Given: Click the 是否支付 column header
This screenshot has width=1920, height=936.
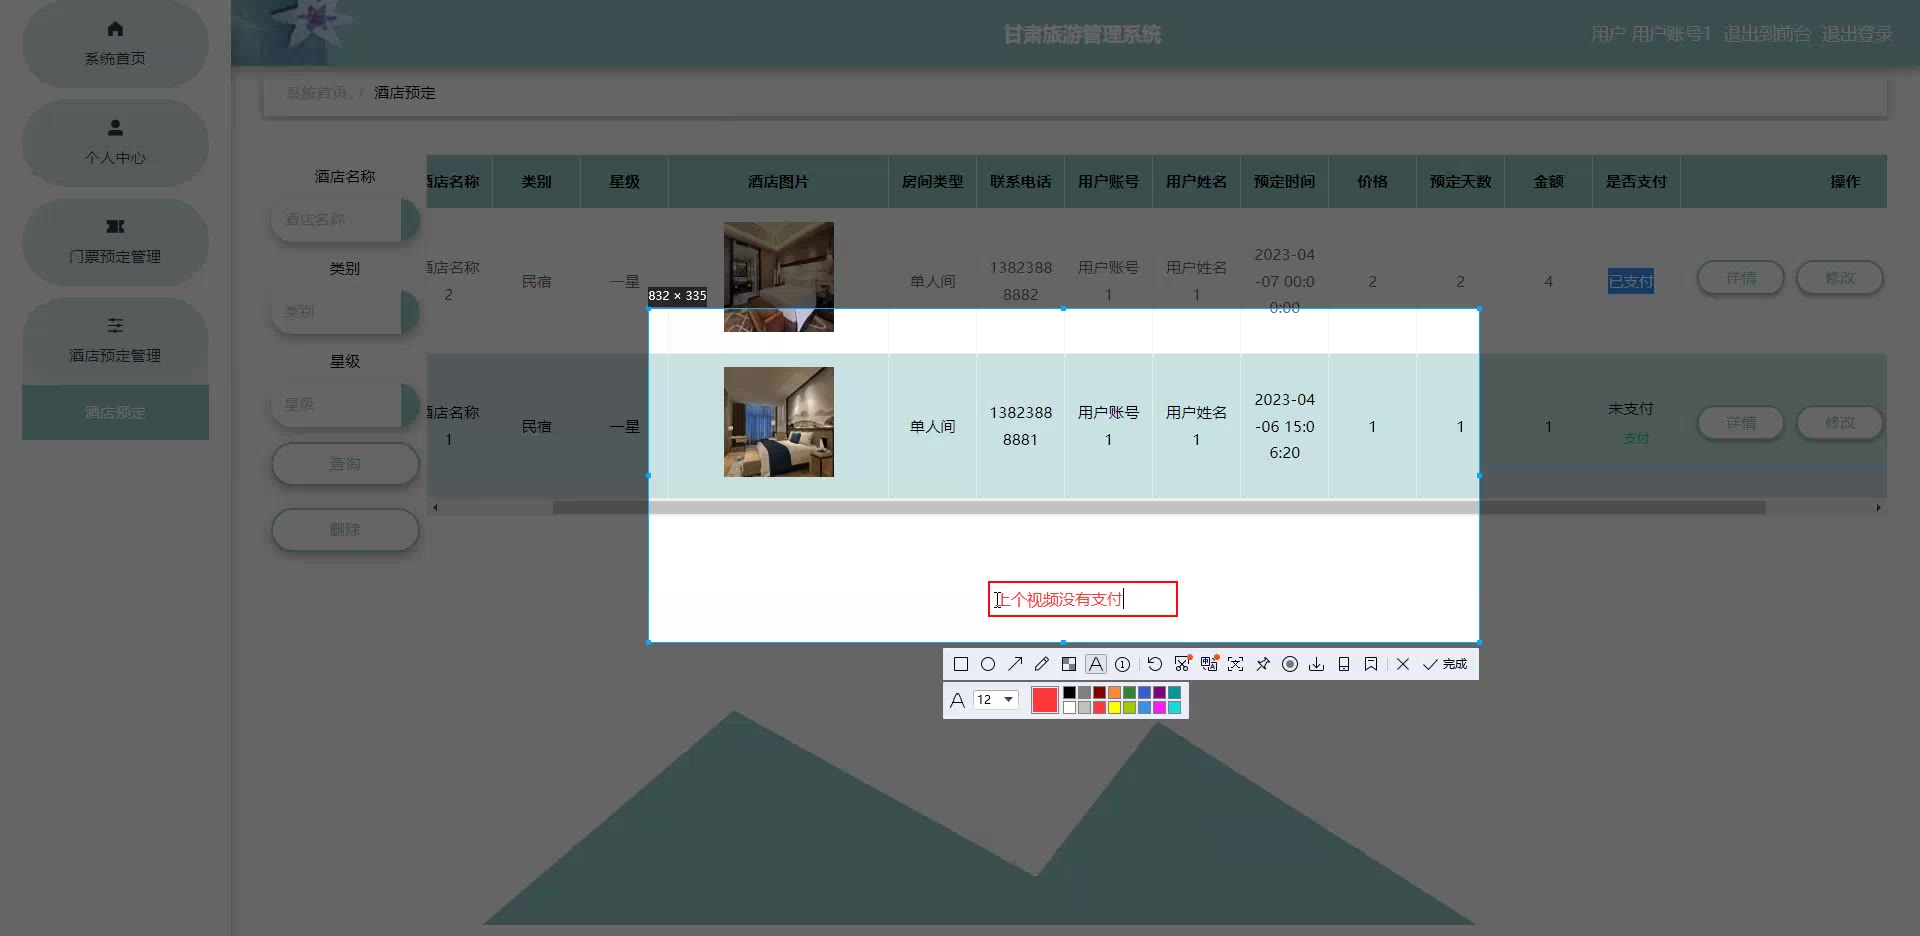Looking at the screenshot, I should tap(1636, 182).
